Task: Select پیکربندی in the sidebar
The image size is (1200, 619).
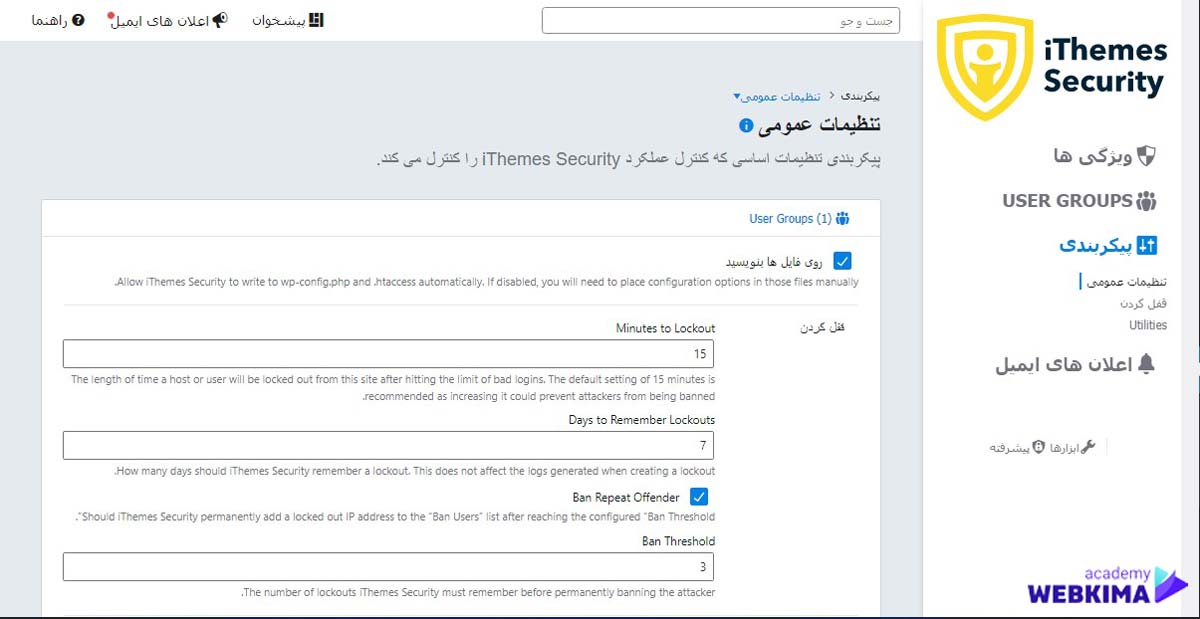Action: (x=1096, y=245)
